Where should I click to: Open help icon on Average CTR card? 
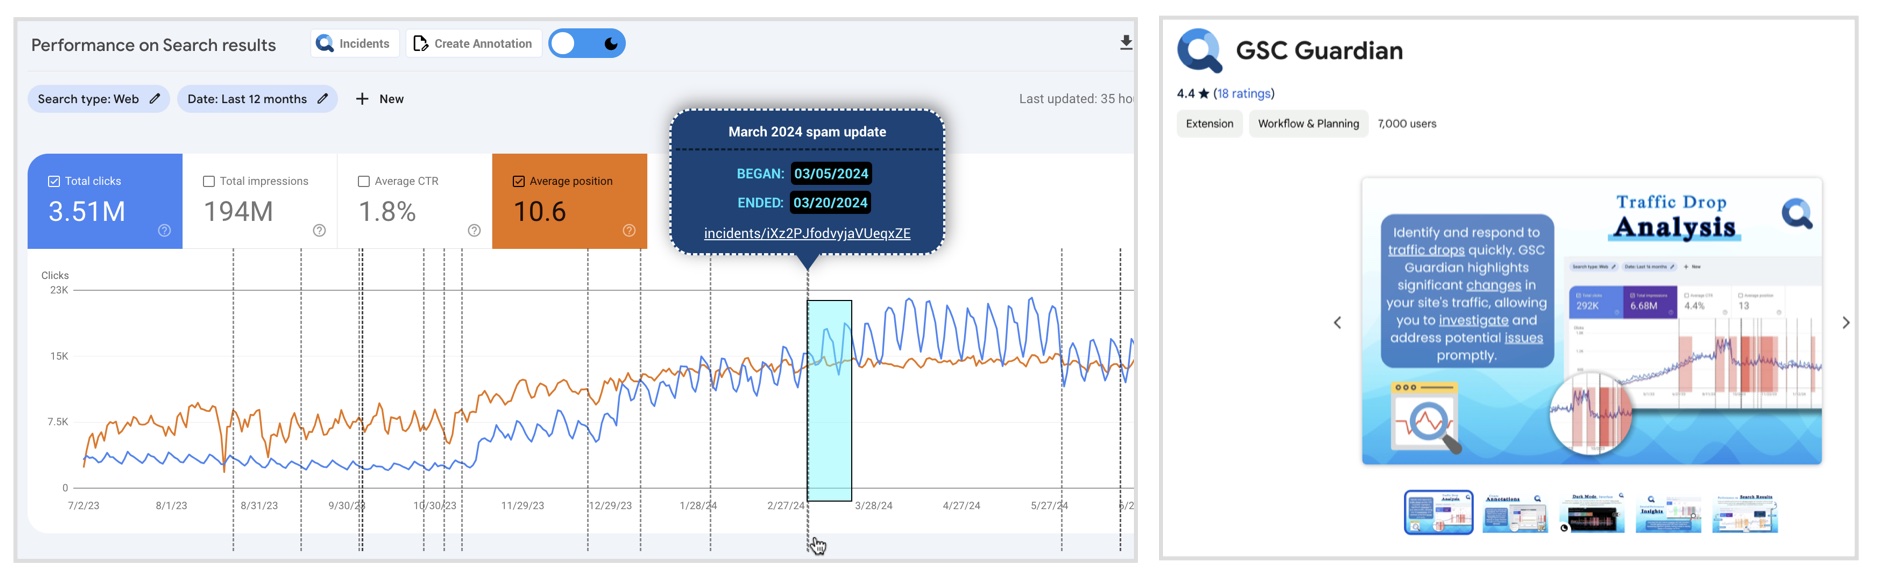click(474, 231)
